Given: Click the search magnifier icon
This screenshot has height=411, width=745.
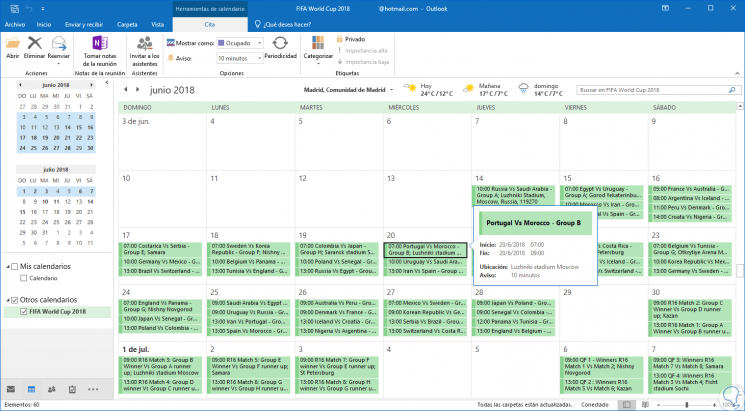Looking at the screenshot, I should click(732, 90).
